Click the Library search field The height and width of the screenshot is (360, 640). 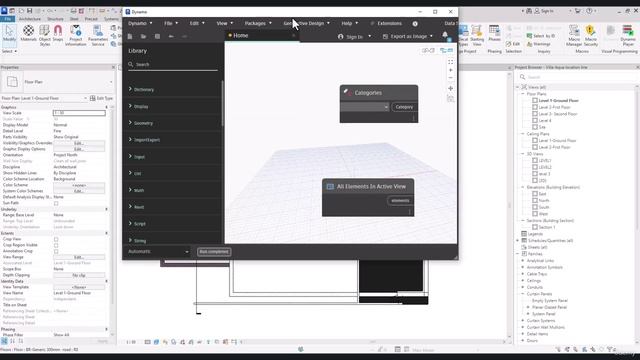[173, 64]
